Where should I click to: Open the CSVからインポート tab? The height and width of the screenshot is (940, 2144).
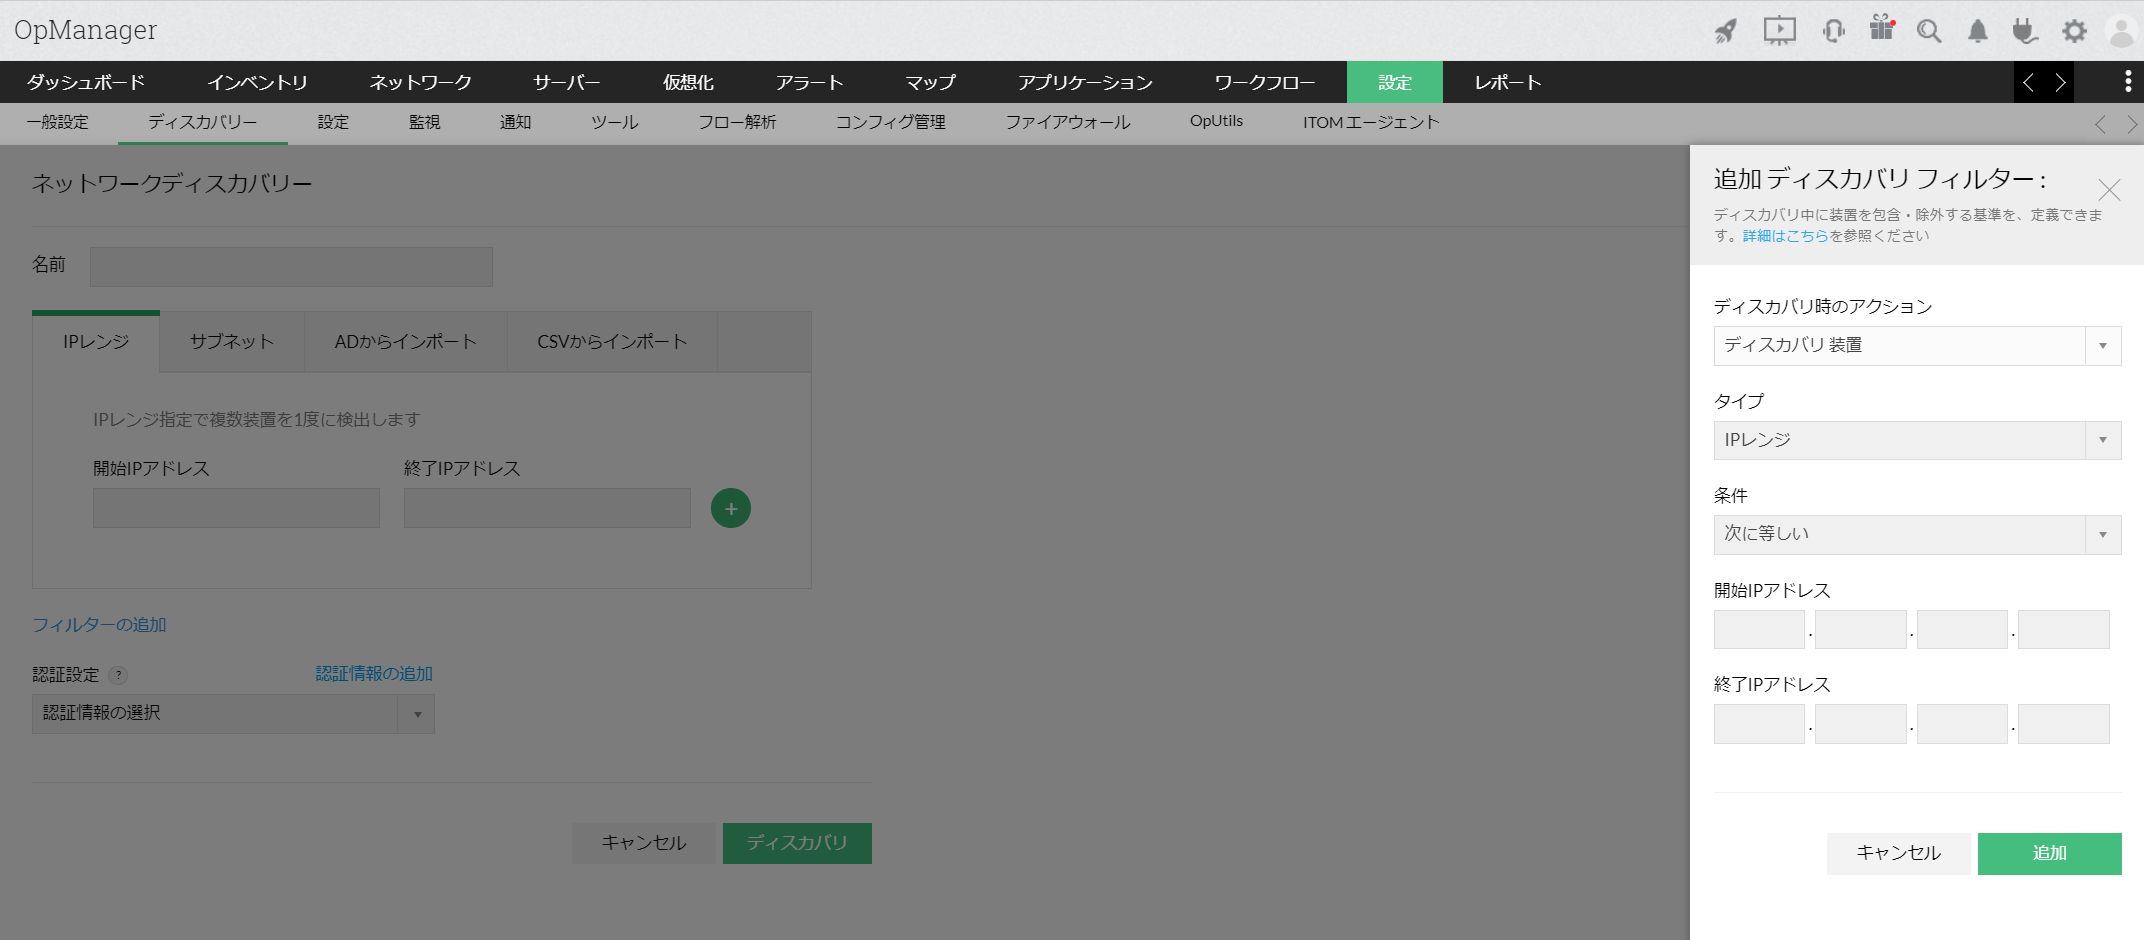click(x=612, y=341)
